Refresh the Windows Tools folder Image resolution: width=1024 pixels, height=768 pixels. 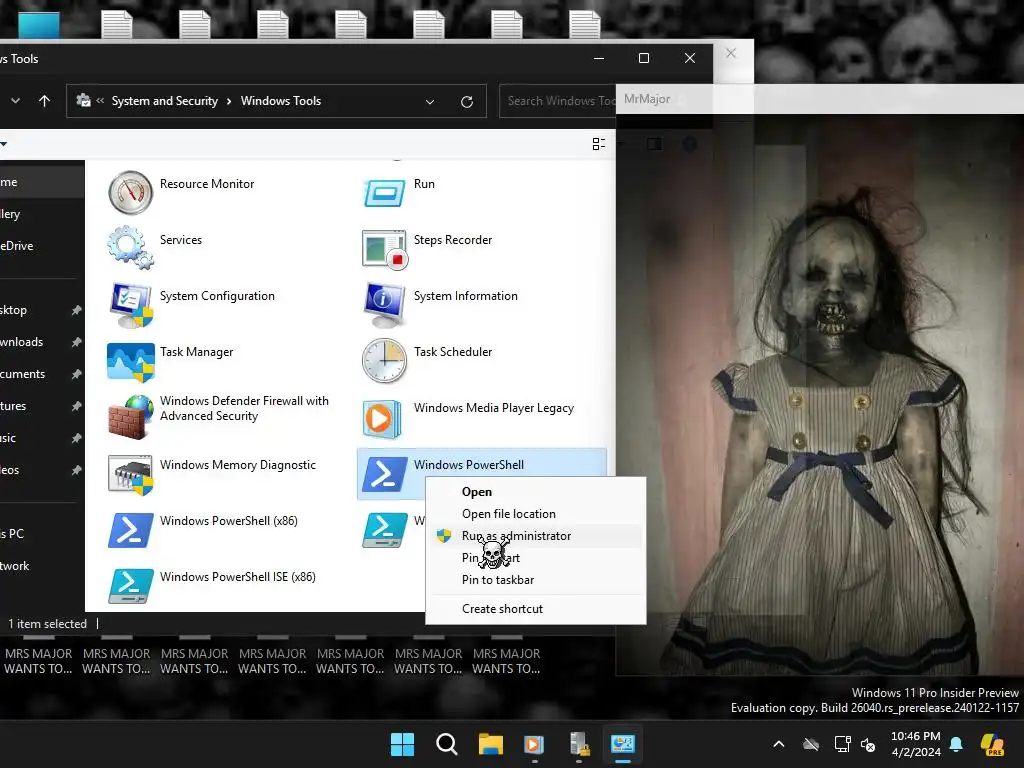pyautogui.click(x=467, y=102)
